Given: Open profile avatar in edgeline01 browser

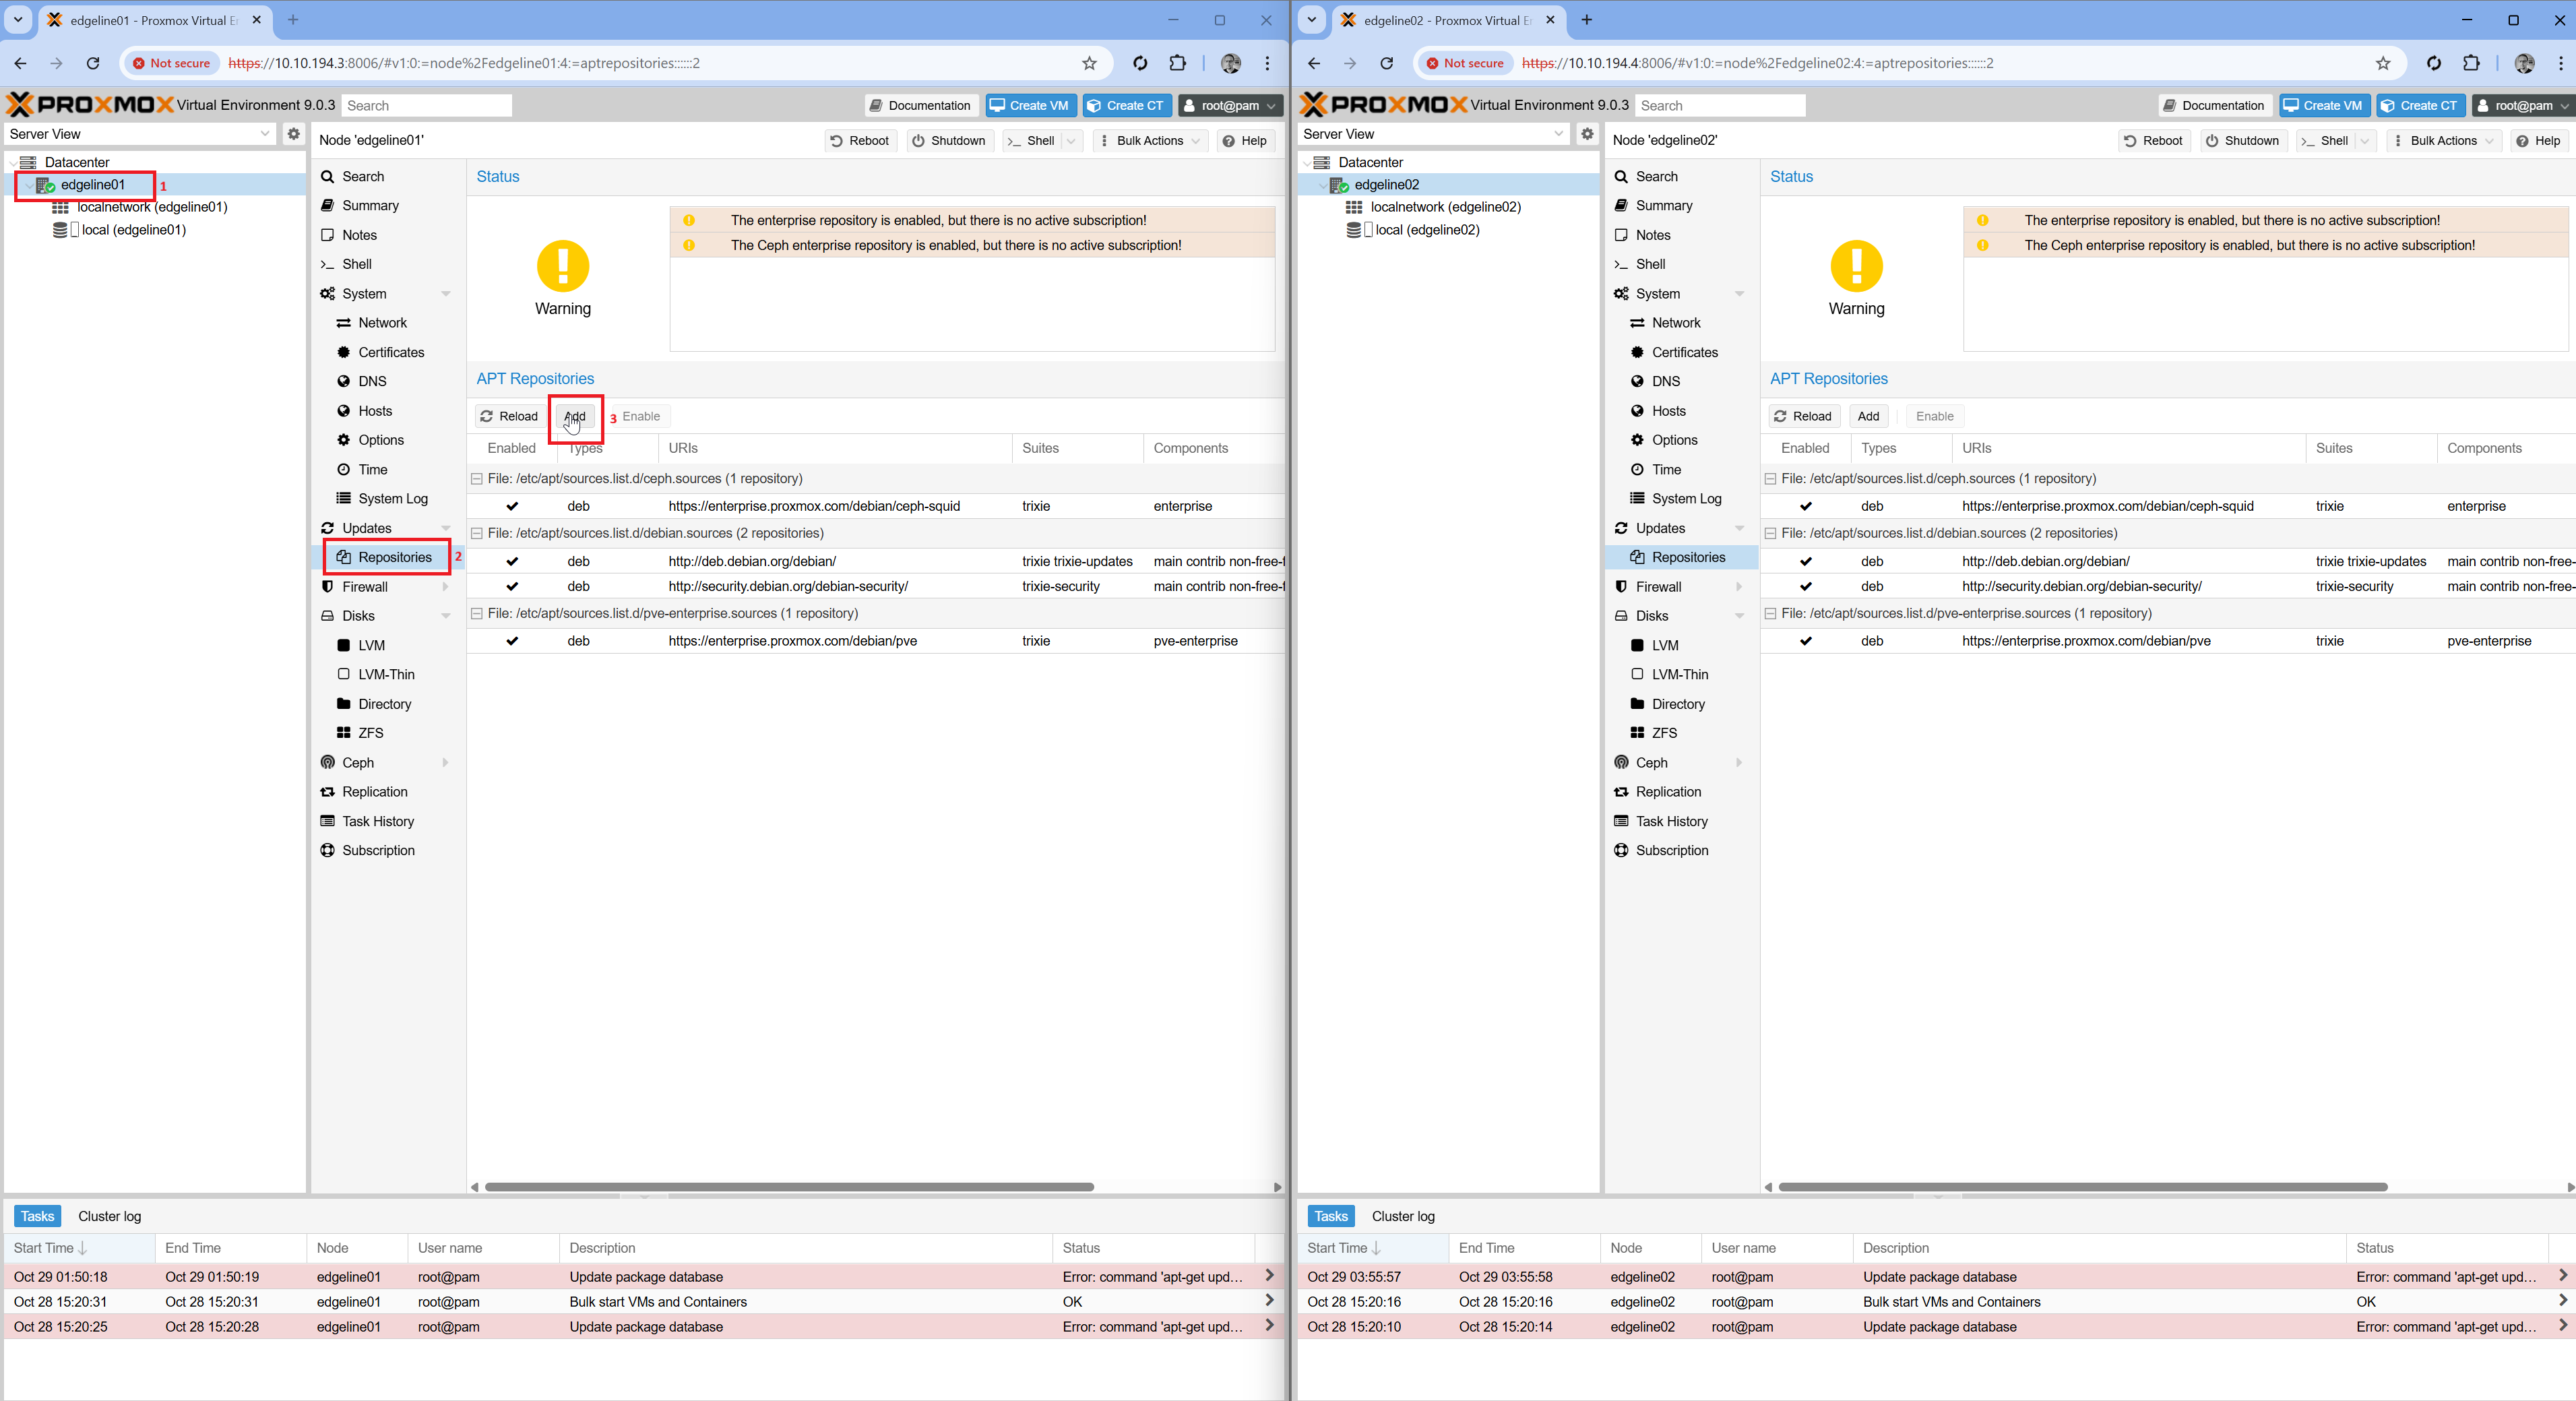Looking at the screenshot, I should 1231,63.
